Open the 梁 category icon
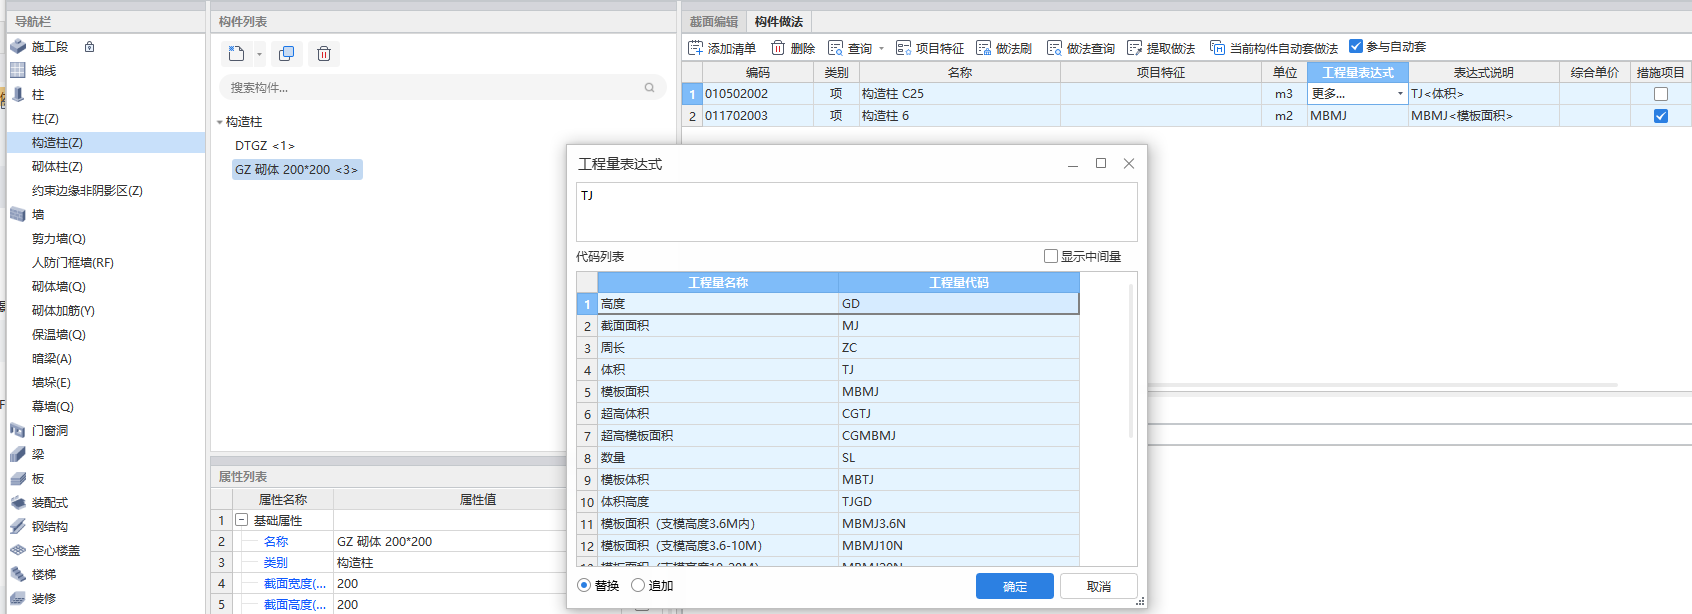 pyautogui.click(x=18, y=454)
